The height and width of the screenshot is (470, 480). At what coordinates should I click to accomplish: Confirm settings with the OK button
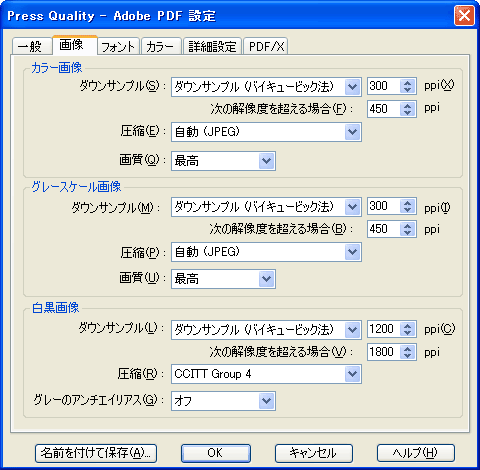[216, 453]
